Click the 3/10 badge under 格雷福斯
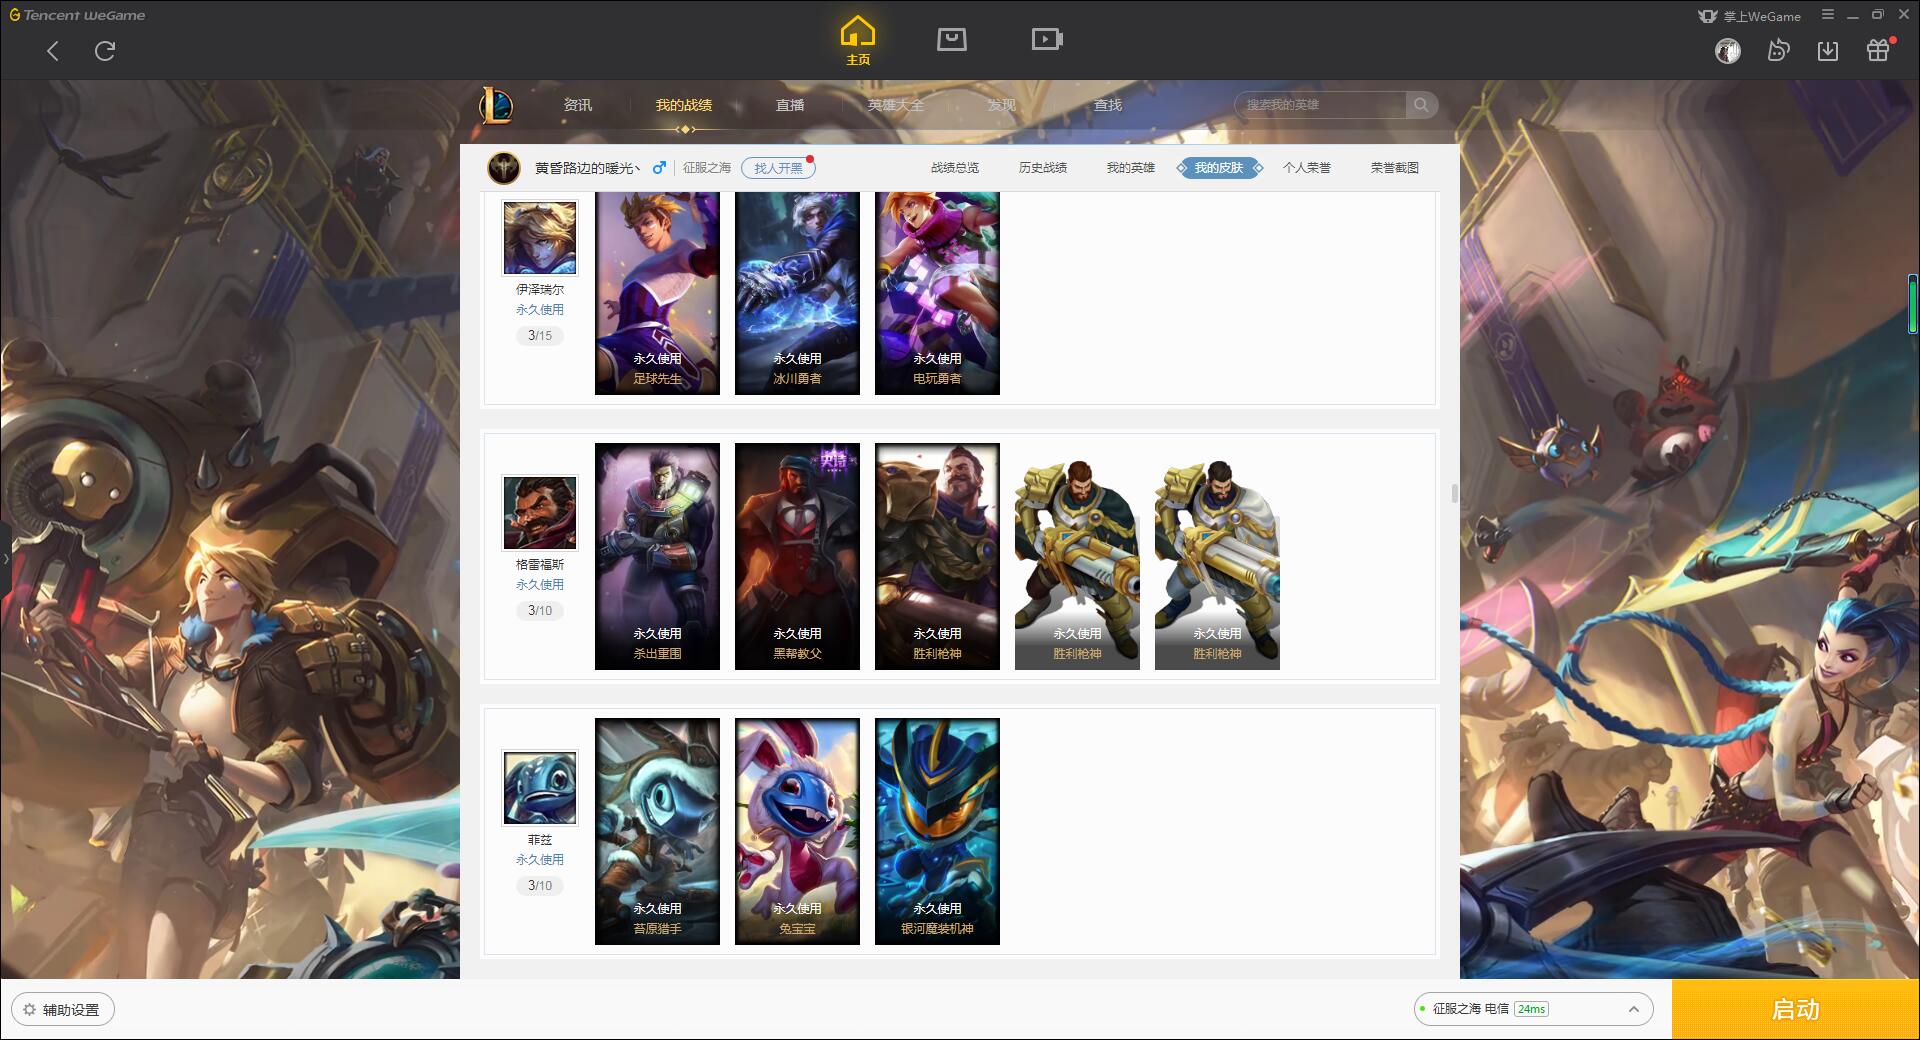1920x1040 pixels. 540,611
